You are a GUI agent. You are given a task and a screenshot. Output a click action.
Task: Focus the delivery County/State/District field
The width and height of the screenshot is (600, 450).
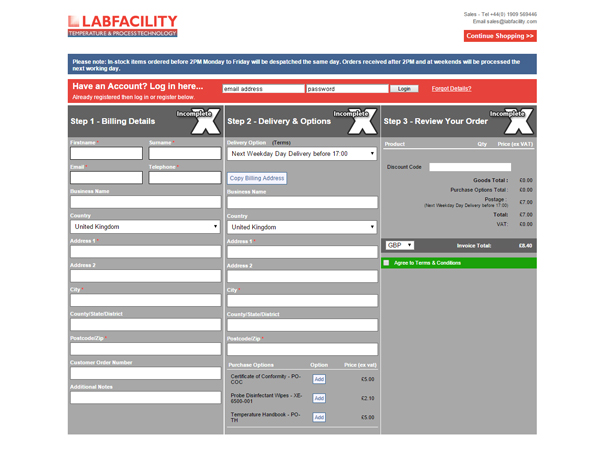pyautogui.click(x=302, y=325)
